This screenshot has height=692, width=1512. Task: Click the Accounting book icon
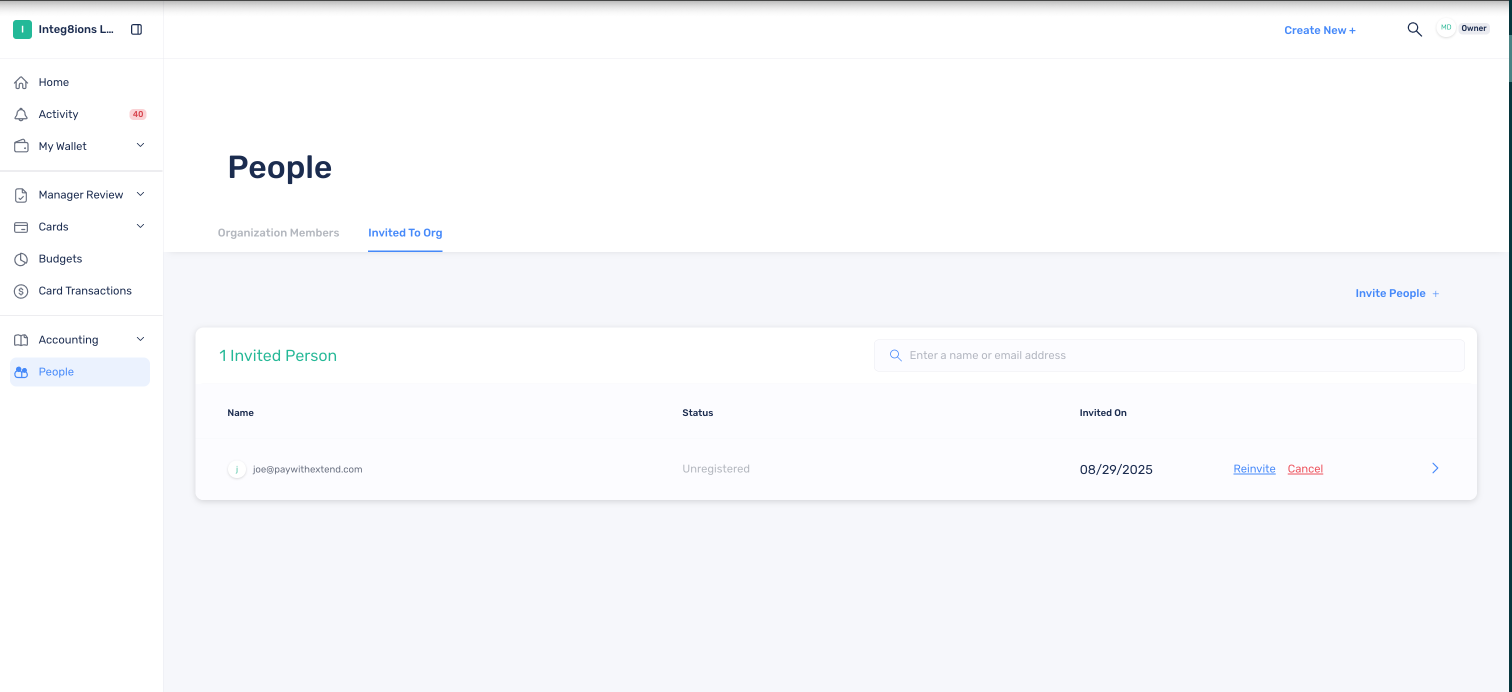pyautogui.click(x=21, y=340)
